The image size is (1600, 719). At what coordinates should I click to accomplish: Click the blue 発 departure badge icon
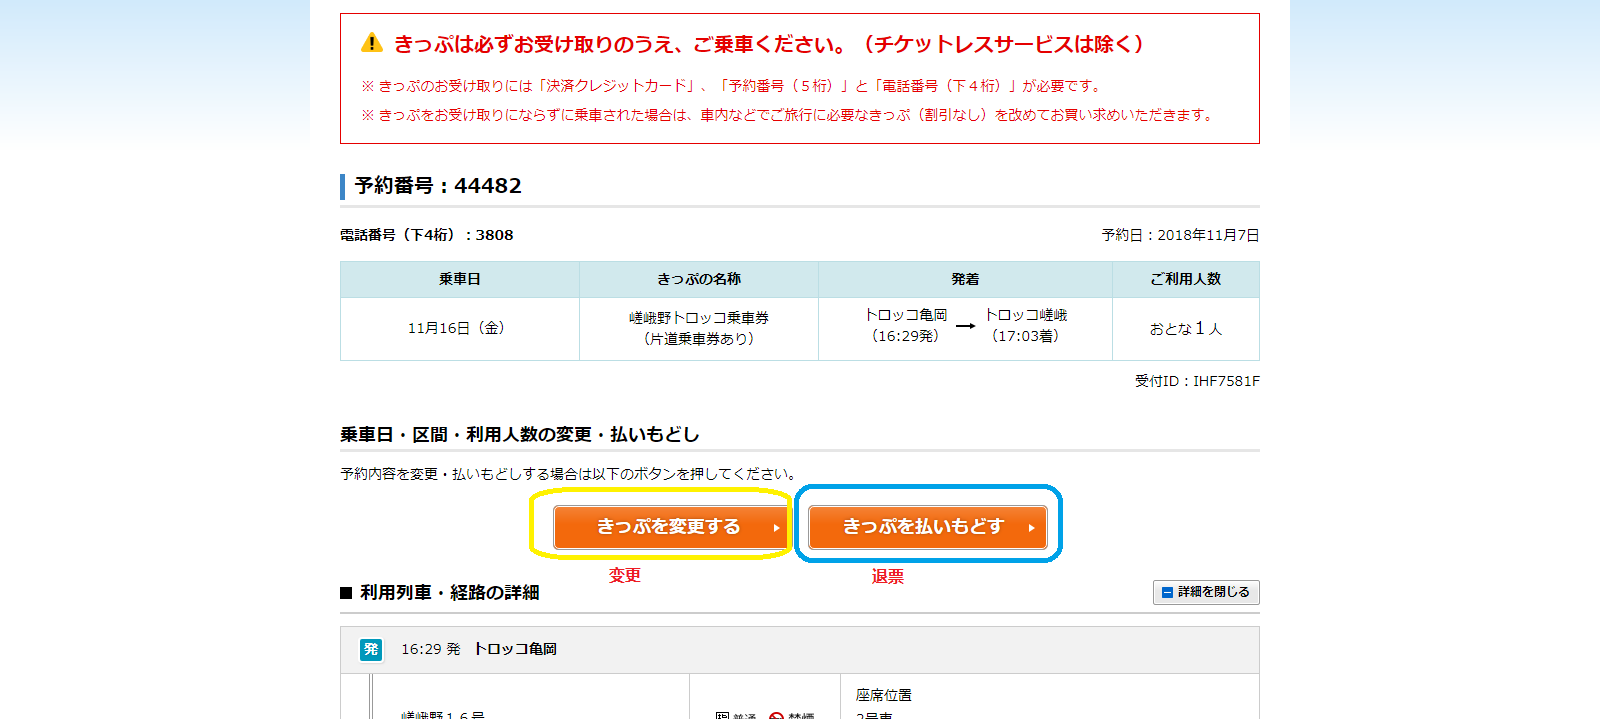point(371,649)
